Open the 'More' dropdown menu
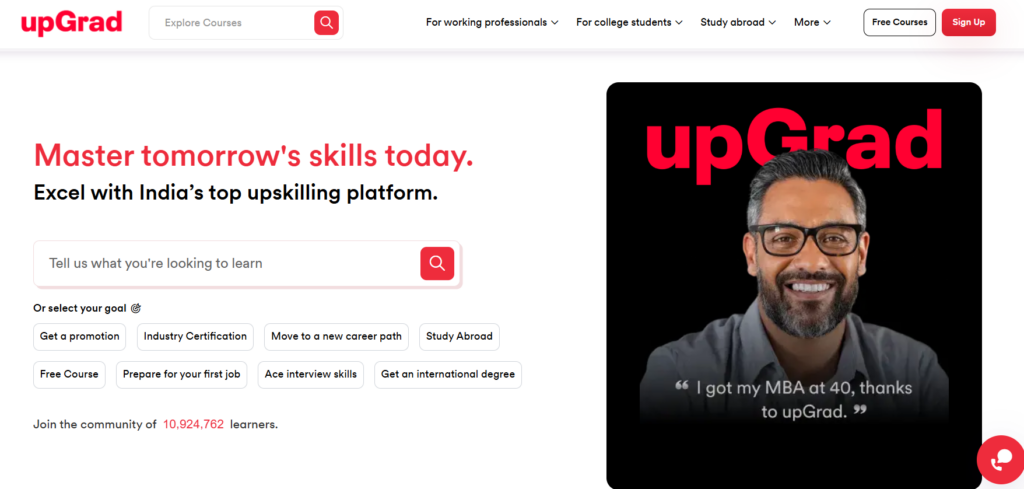Viewport: 1024px width, 489px height. coord(812,22)
